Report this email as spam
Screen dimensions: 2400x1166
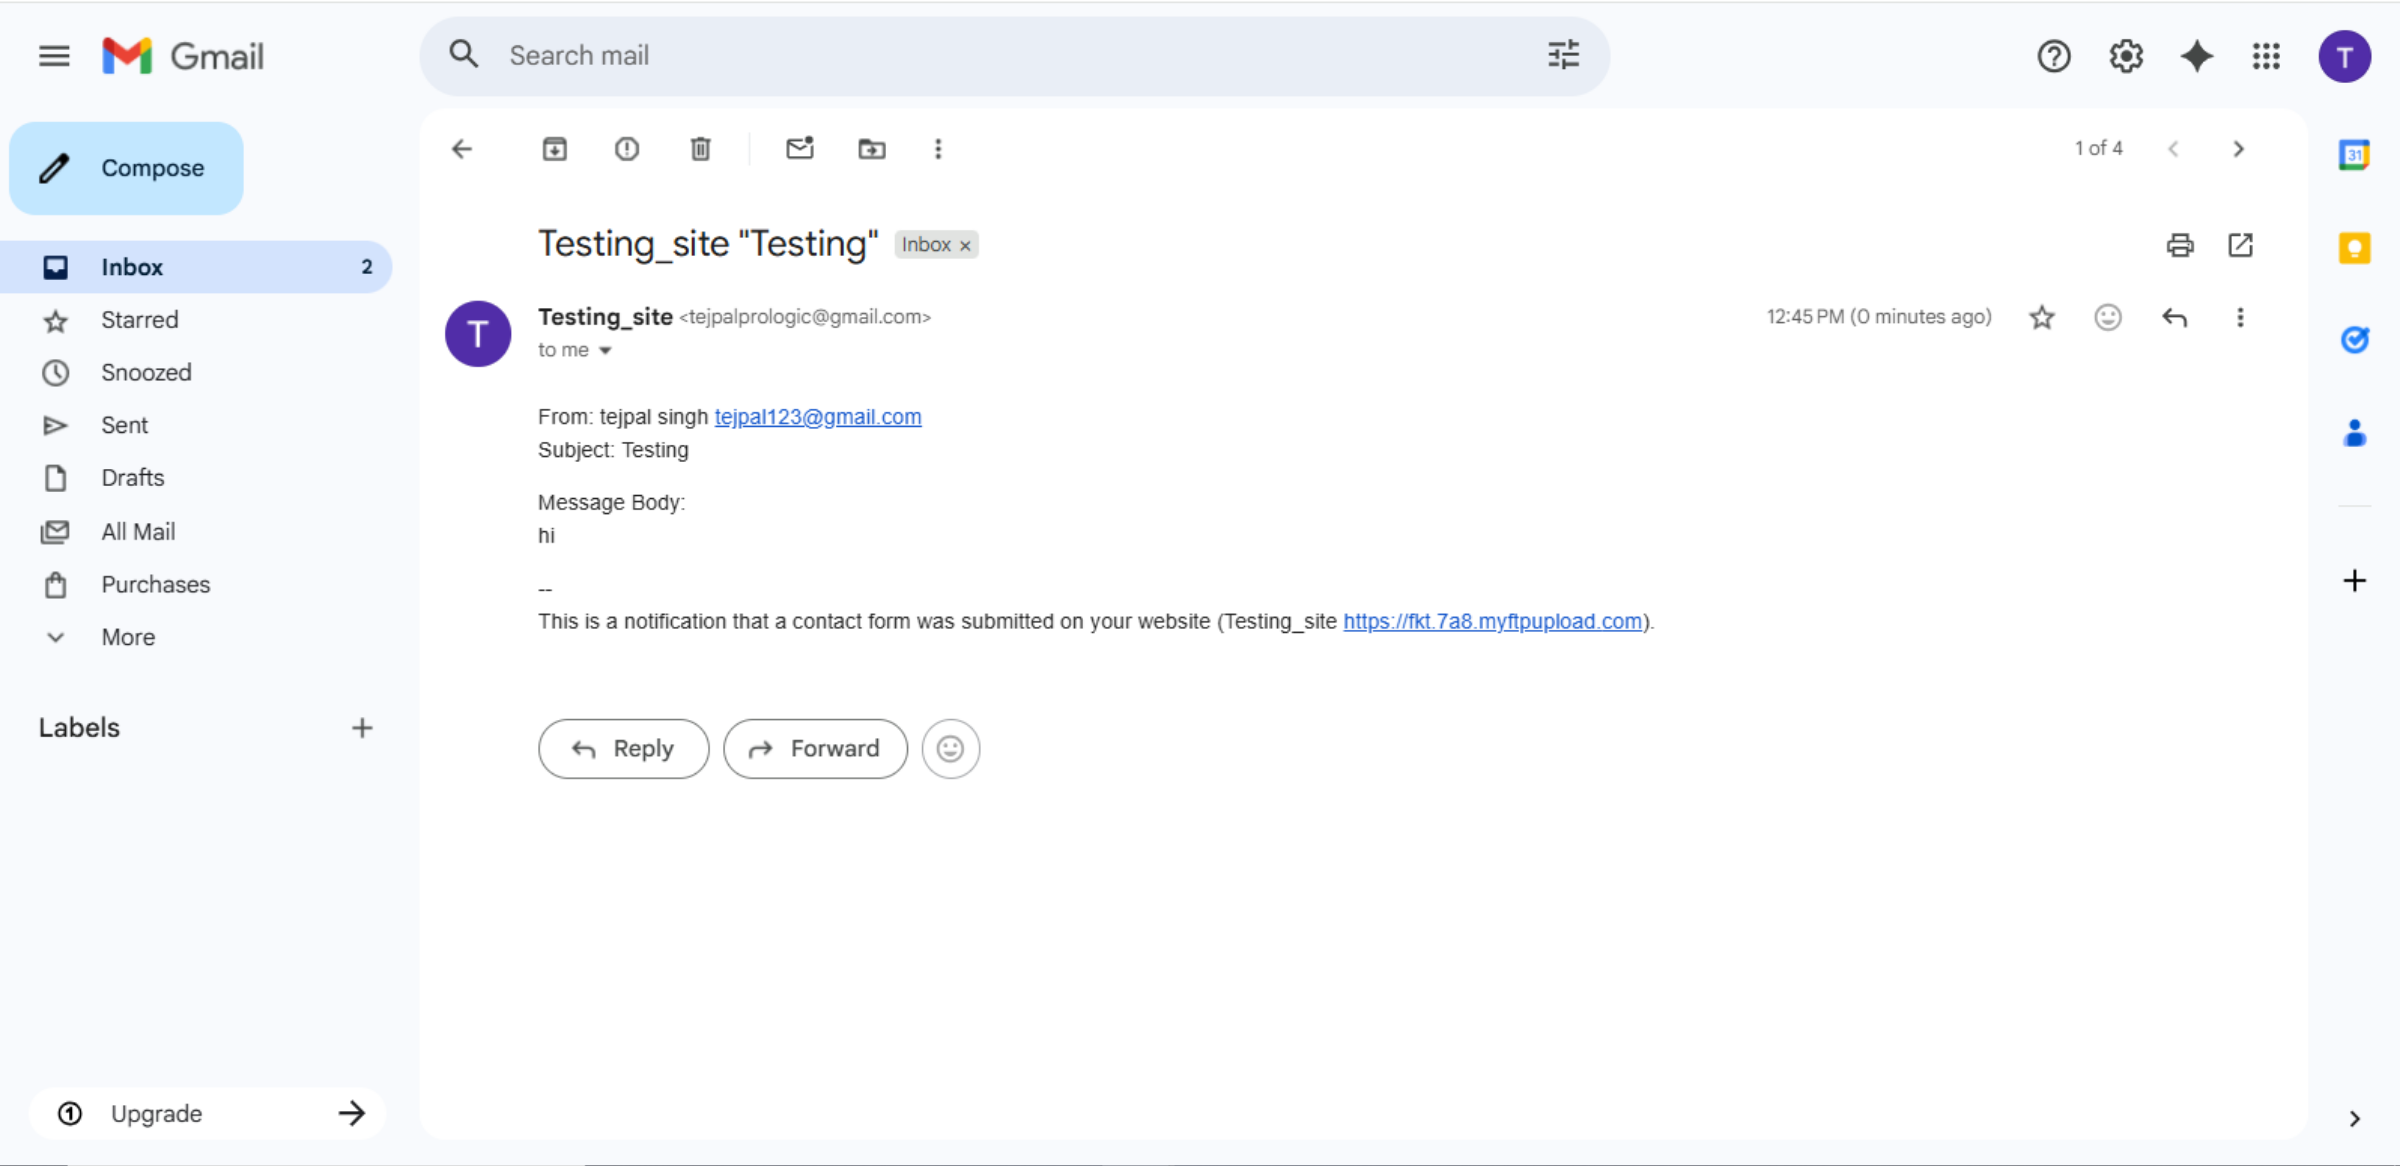(x=626, y=148)
